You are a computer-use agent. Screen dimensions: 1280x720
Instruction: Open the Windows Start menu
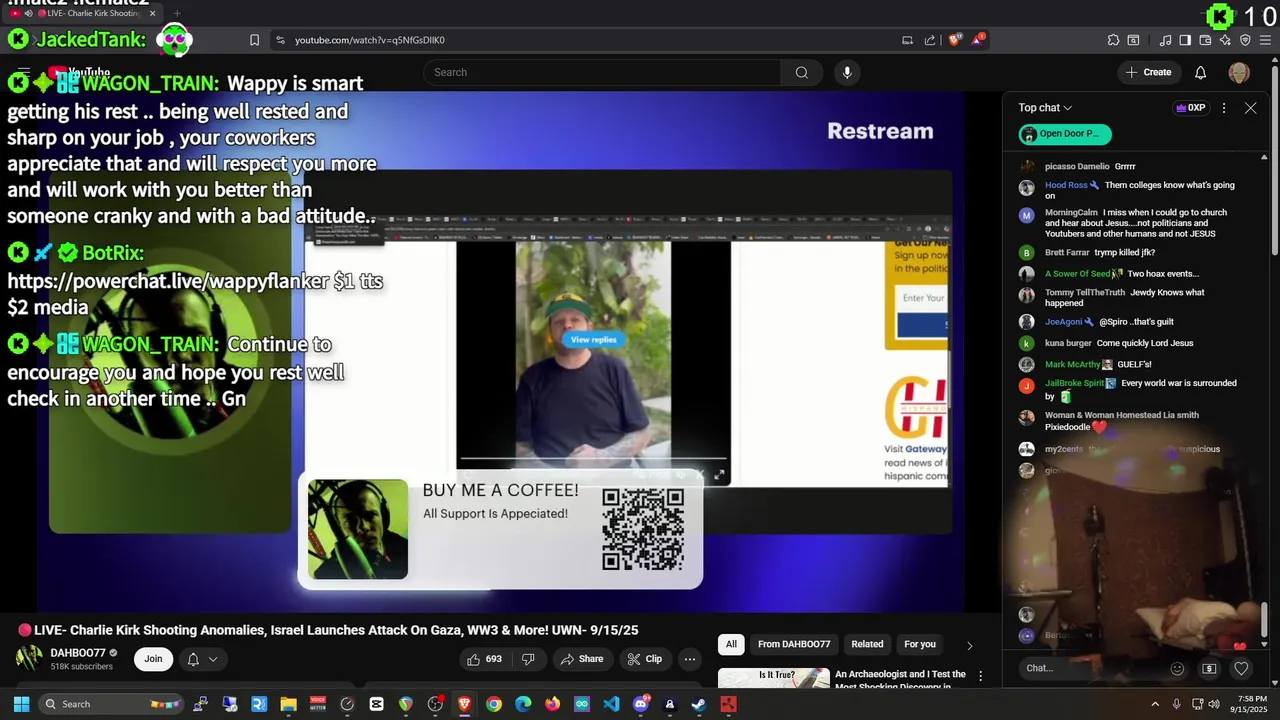coord(21,704)
